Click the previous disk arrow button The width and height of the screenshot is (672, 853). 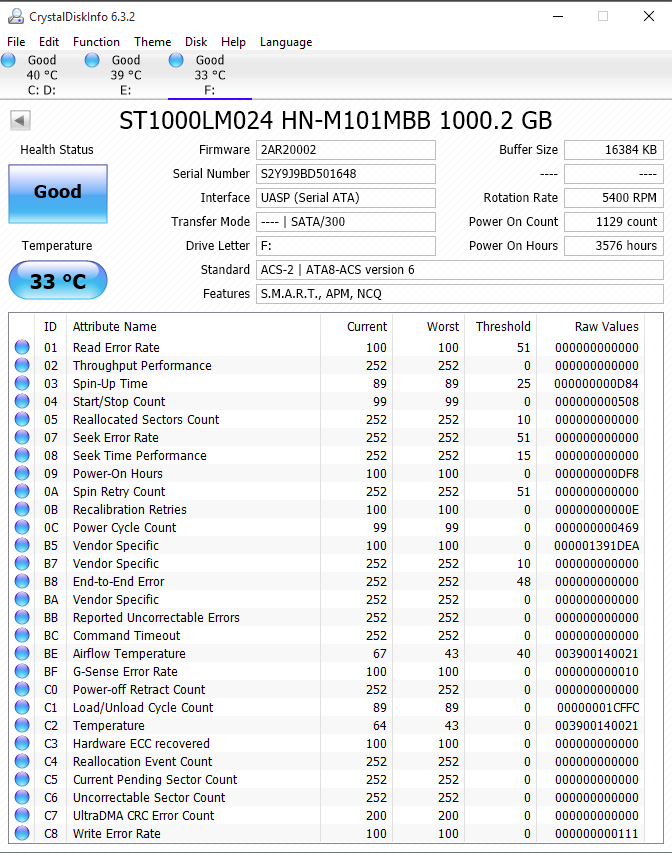point(20,120)
